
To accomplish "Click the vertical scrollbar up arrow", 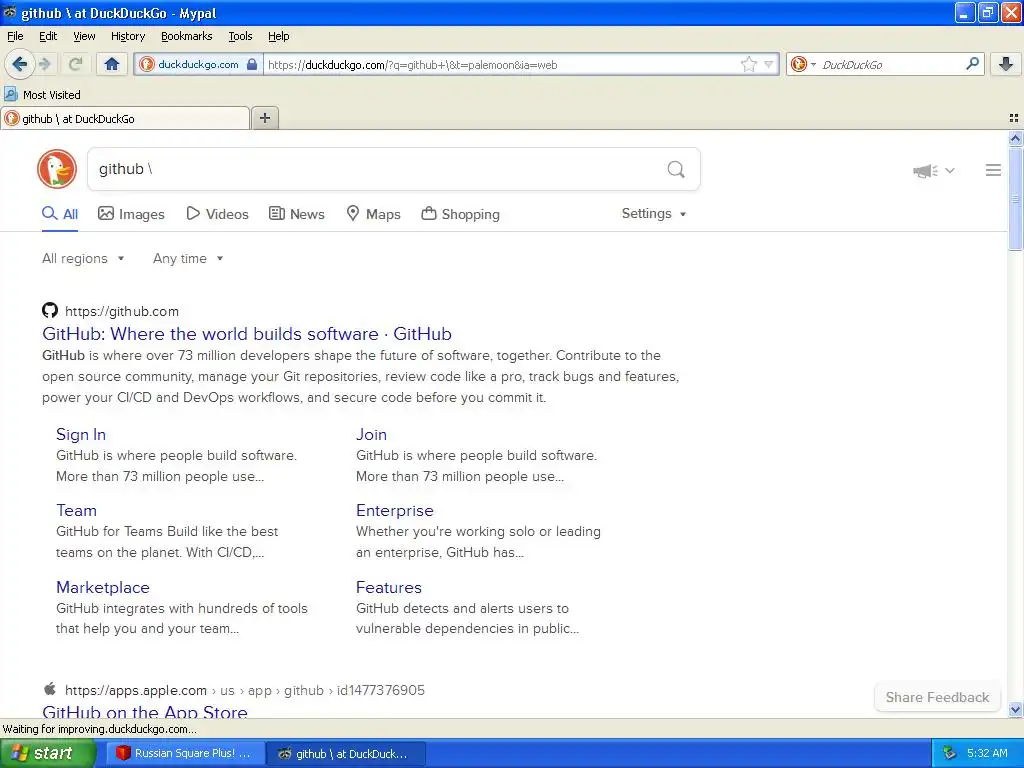I will pos(1015,138).
